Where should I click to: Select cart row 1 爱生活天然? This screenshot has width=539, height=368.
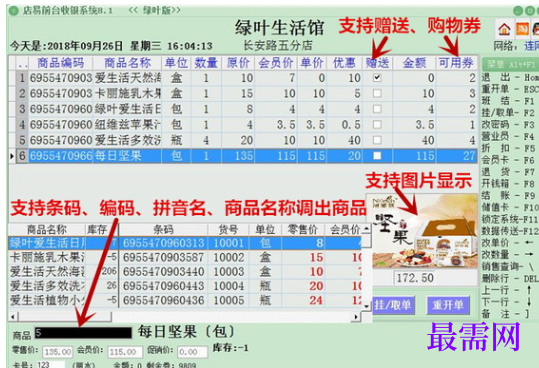click(243, 78)
